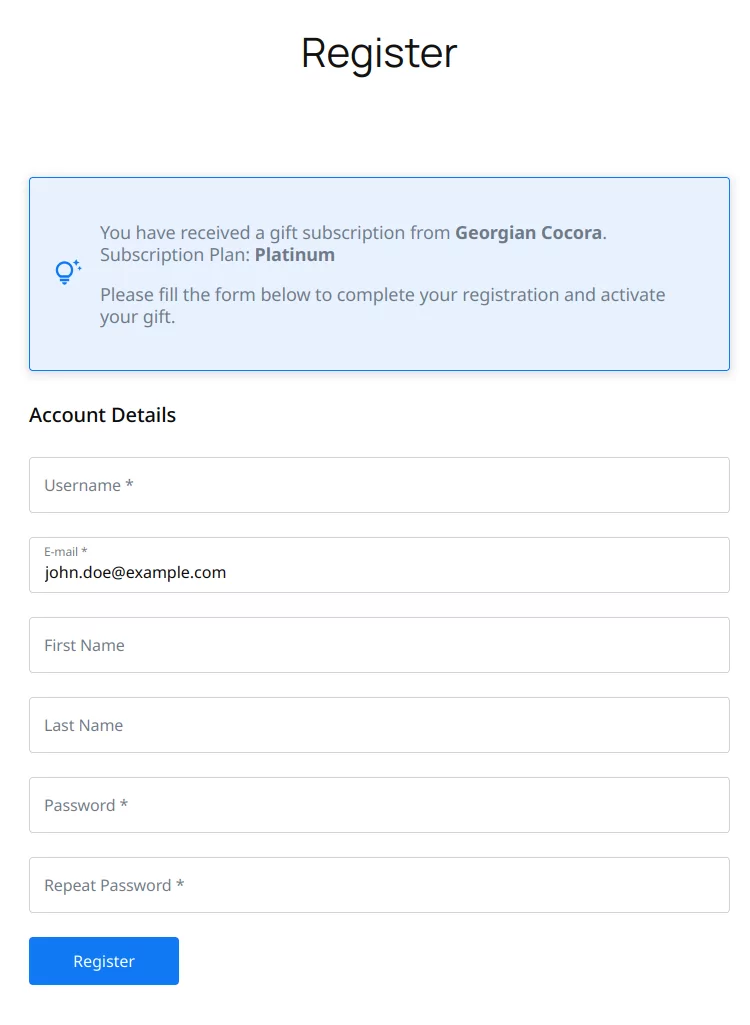Click the 'Subscription Plan:' label text

[x=175, y=255]
